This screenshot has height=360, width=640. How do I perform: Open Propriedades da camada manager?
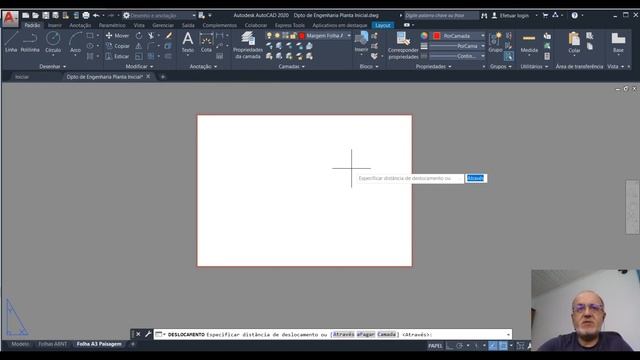pyautogui.click(x=248, y=45)
